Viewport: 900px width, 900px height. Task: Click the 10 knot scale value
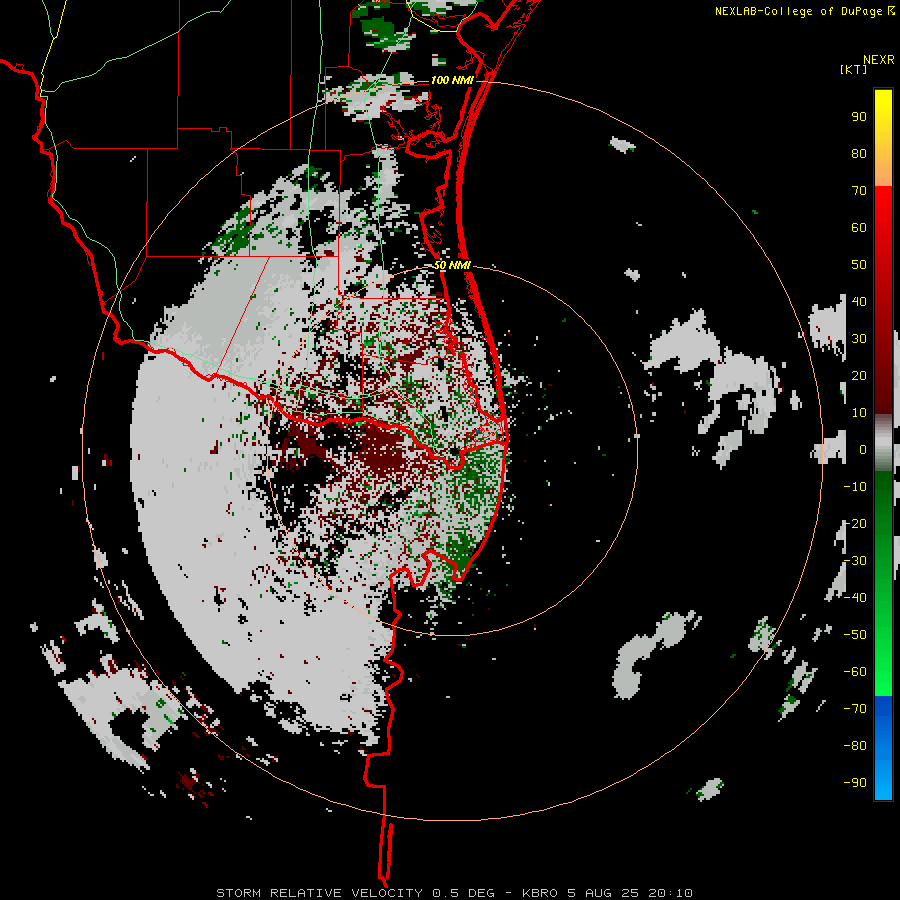(x=859, y=413)
